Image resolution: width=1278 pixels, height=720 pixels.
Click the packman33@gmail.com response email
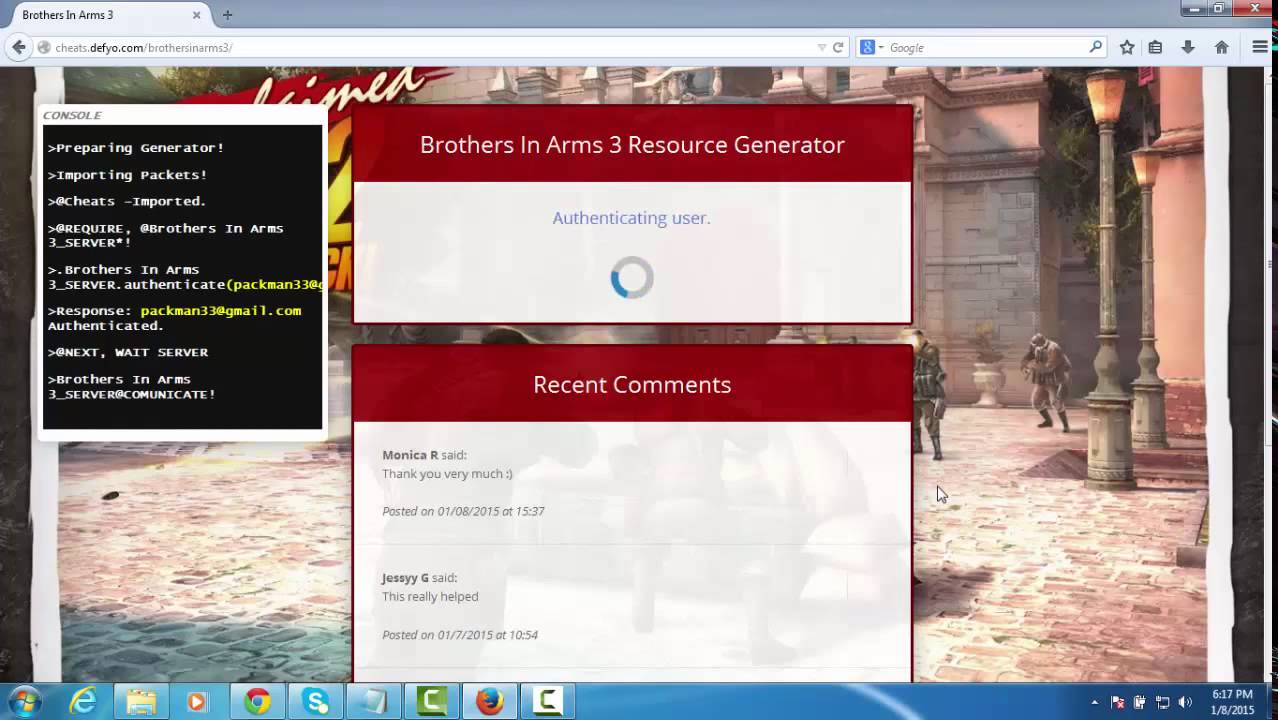pos(221,311)
